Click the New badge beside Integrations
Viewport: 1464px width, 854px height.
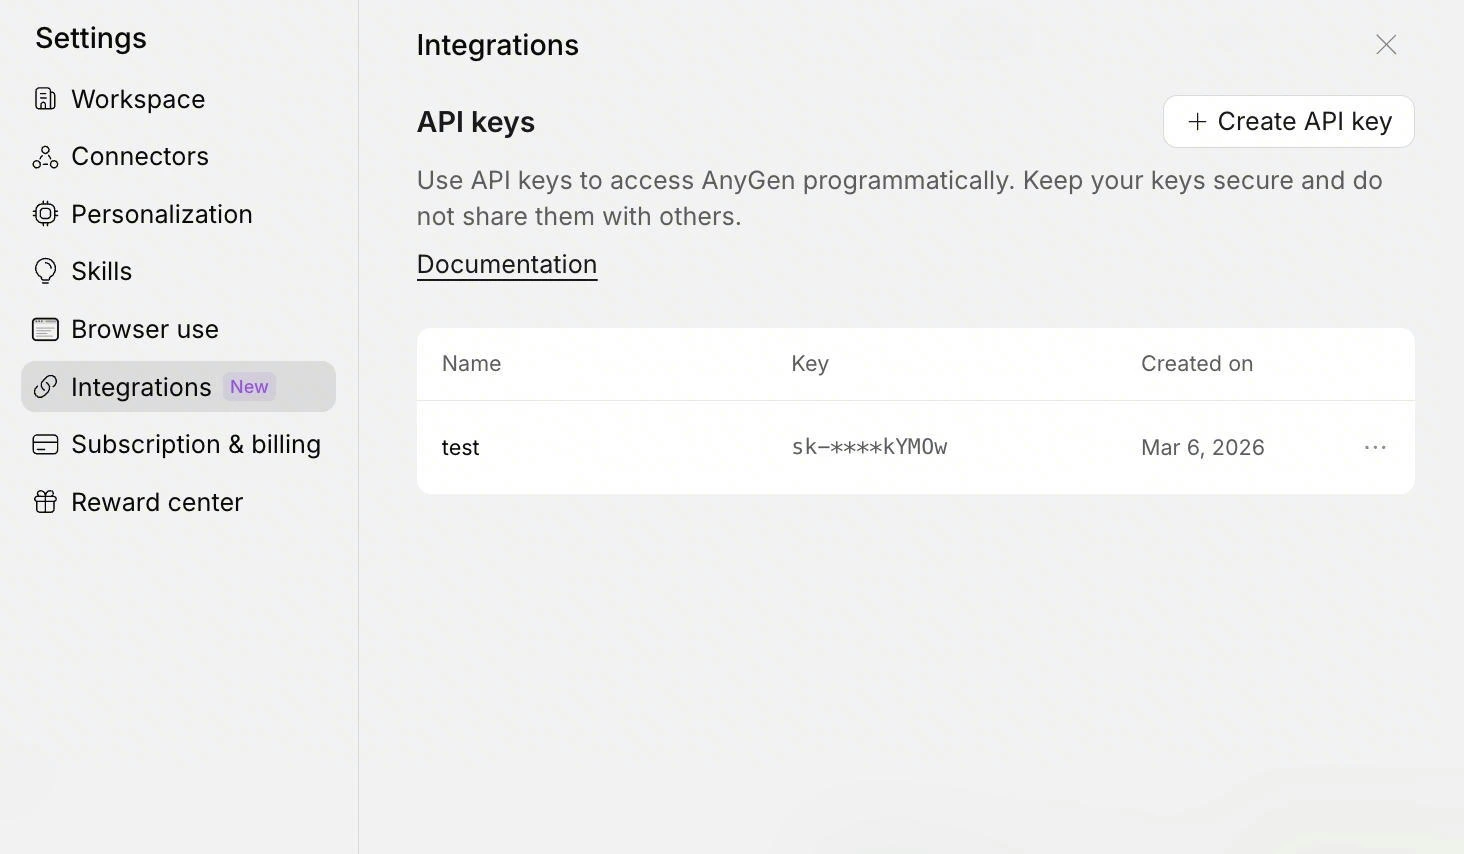[249, 387]
